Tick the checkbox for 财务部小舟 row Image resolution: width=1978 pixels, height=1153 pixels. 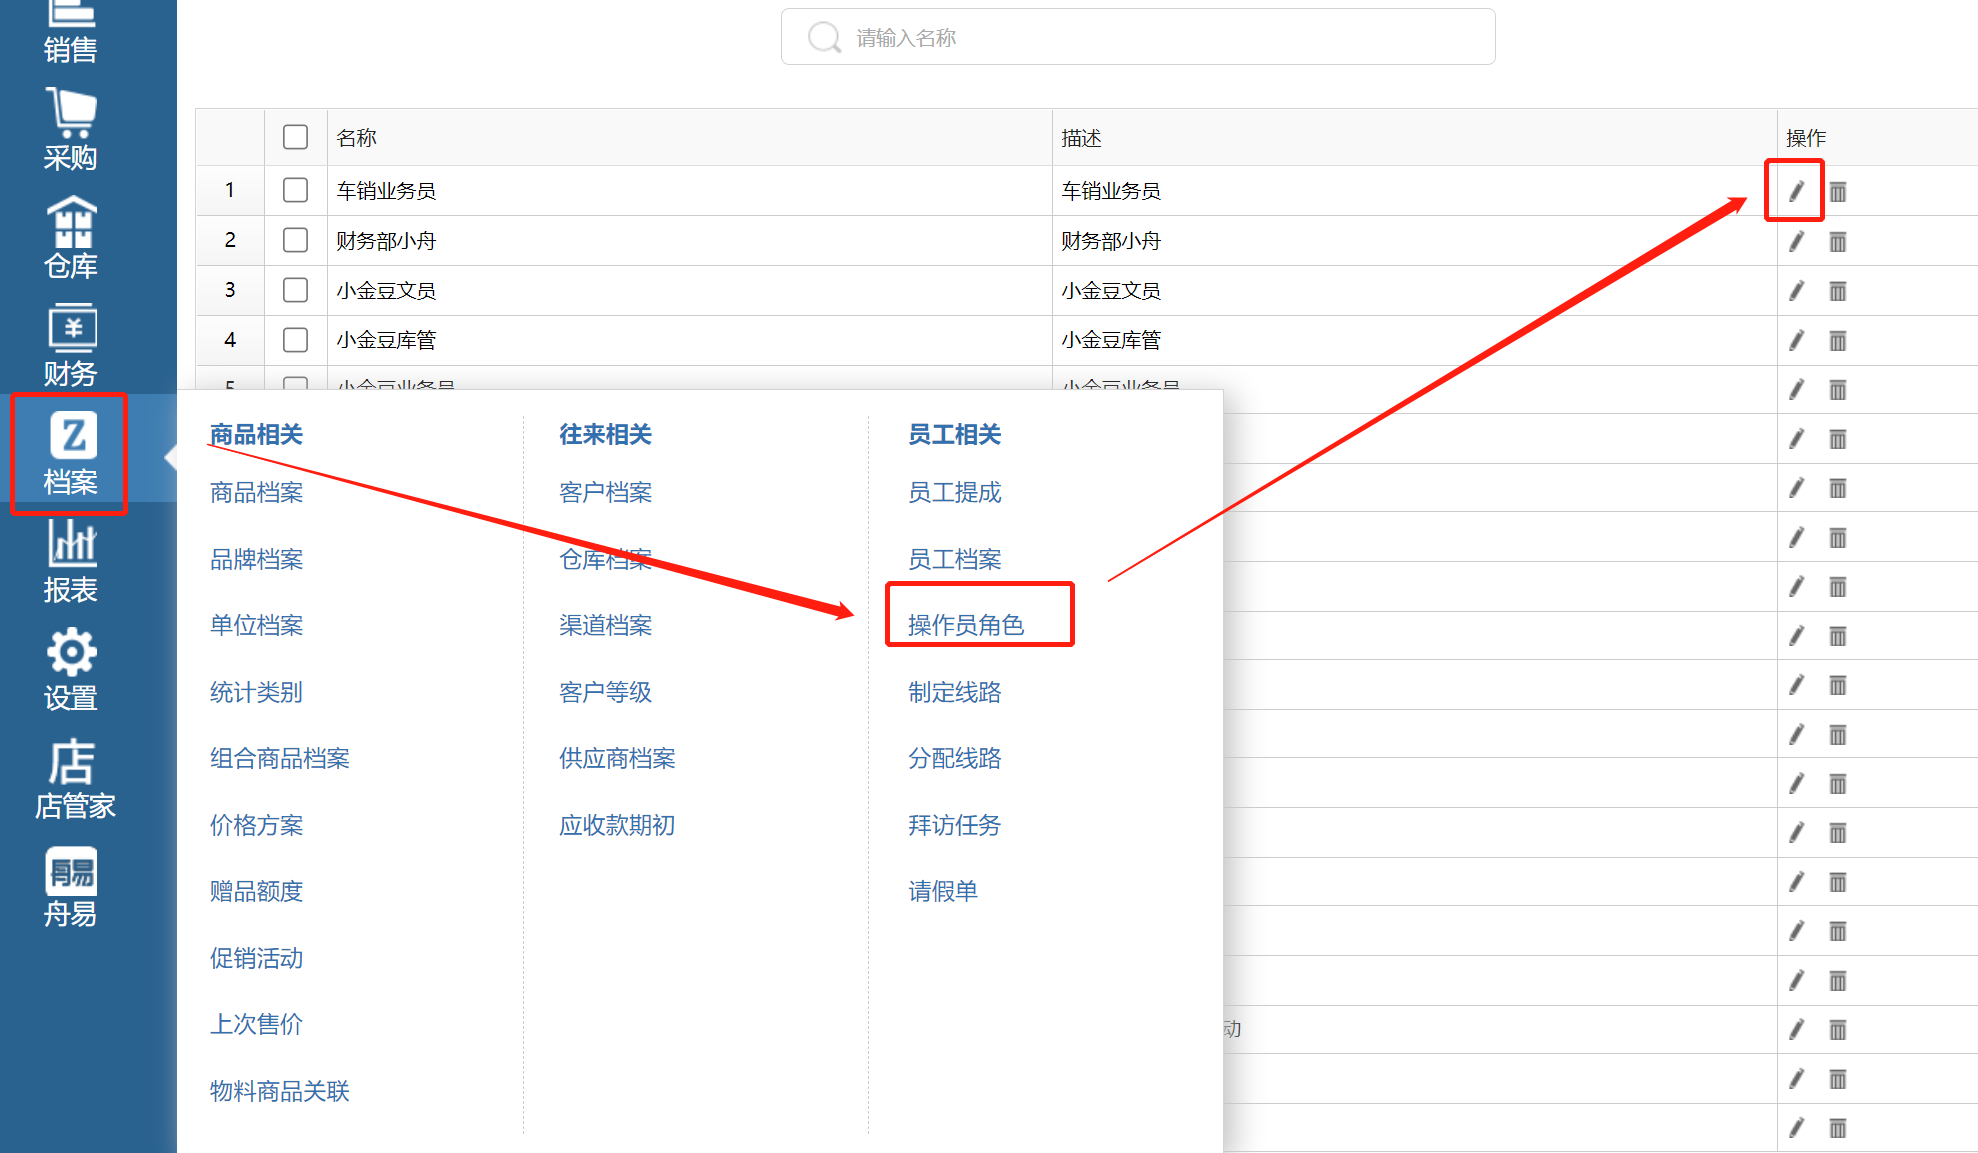point(295,240)
